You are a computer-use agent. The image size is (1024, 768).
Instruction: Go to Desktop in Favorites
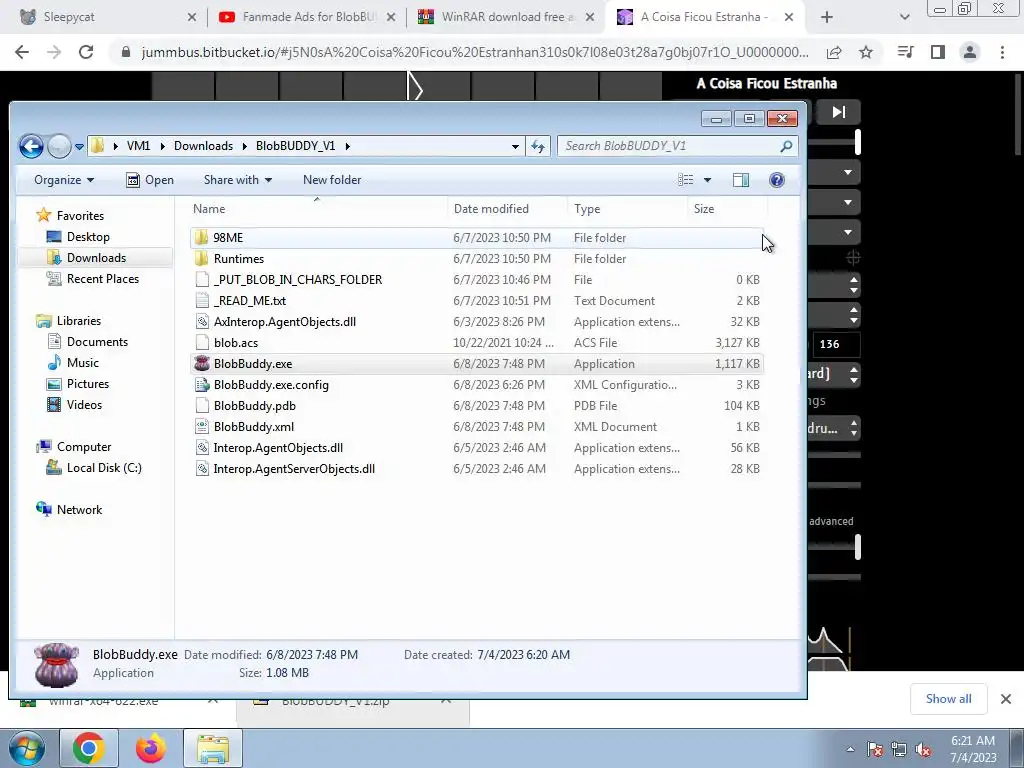click(88, 237)
